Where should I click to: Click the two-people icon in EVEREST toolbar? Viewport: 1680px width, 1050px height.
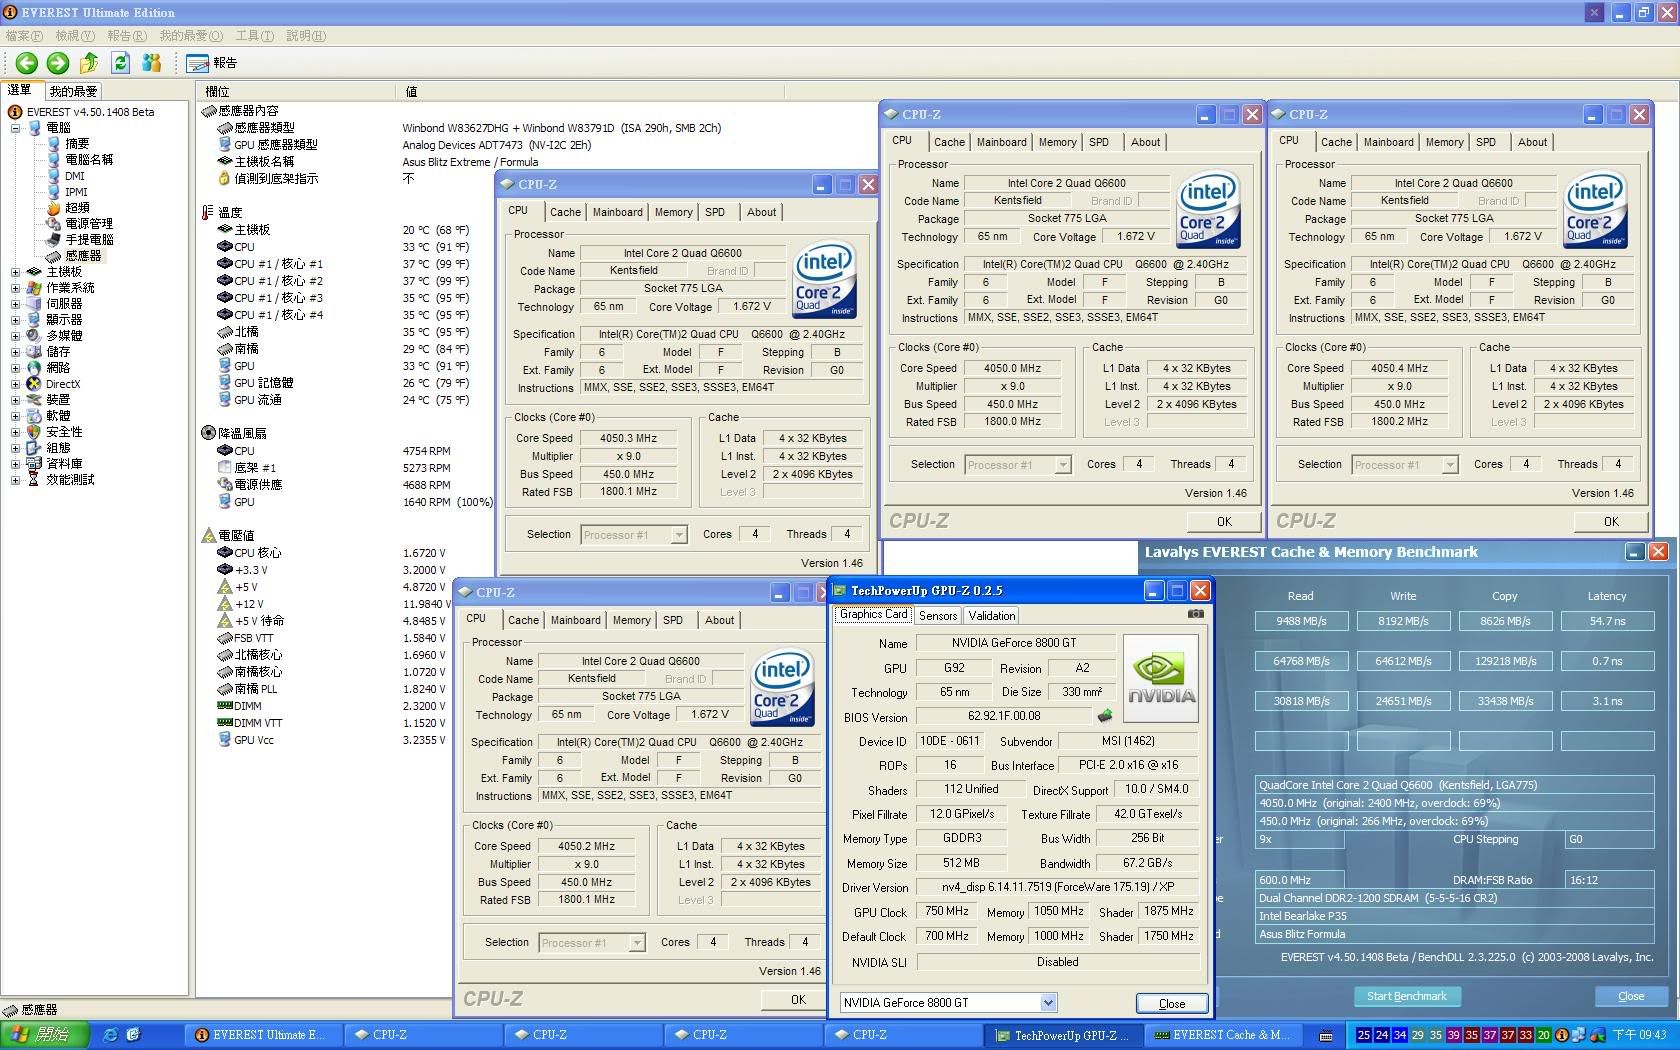click(151, 63)
